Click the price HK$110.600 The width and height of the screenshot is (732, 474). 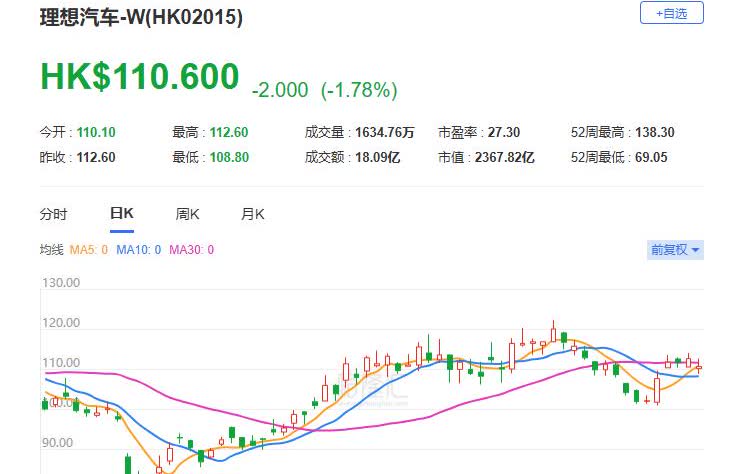tap(140, 77)
